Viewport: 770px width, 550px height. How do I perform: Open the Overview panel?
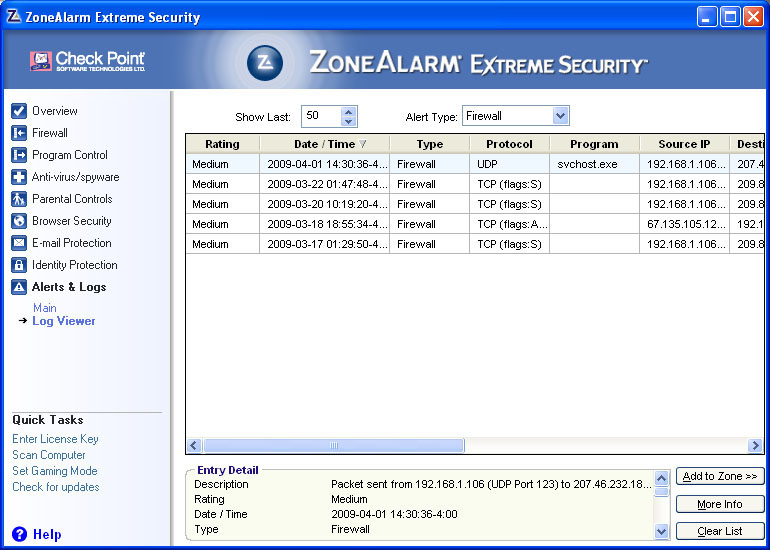(55, 111)
